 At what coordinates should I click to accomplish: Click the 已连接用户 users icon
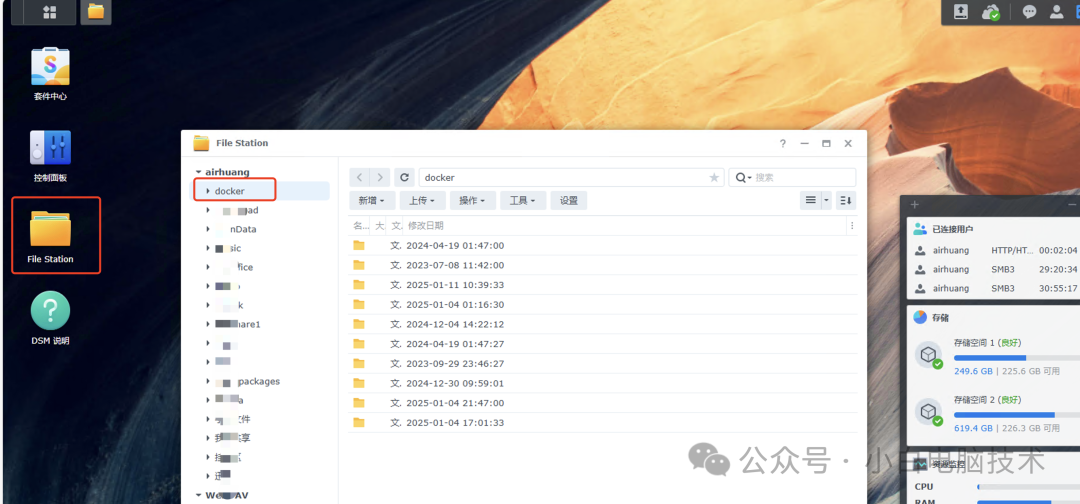[920, 229]
